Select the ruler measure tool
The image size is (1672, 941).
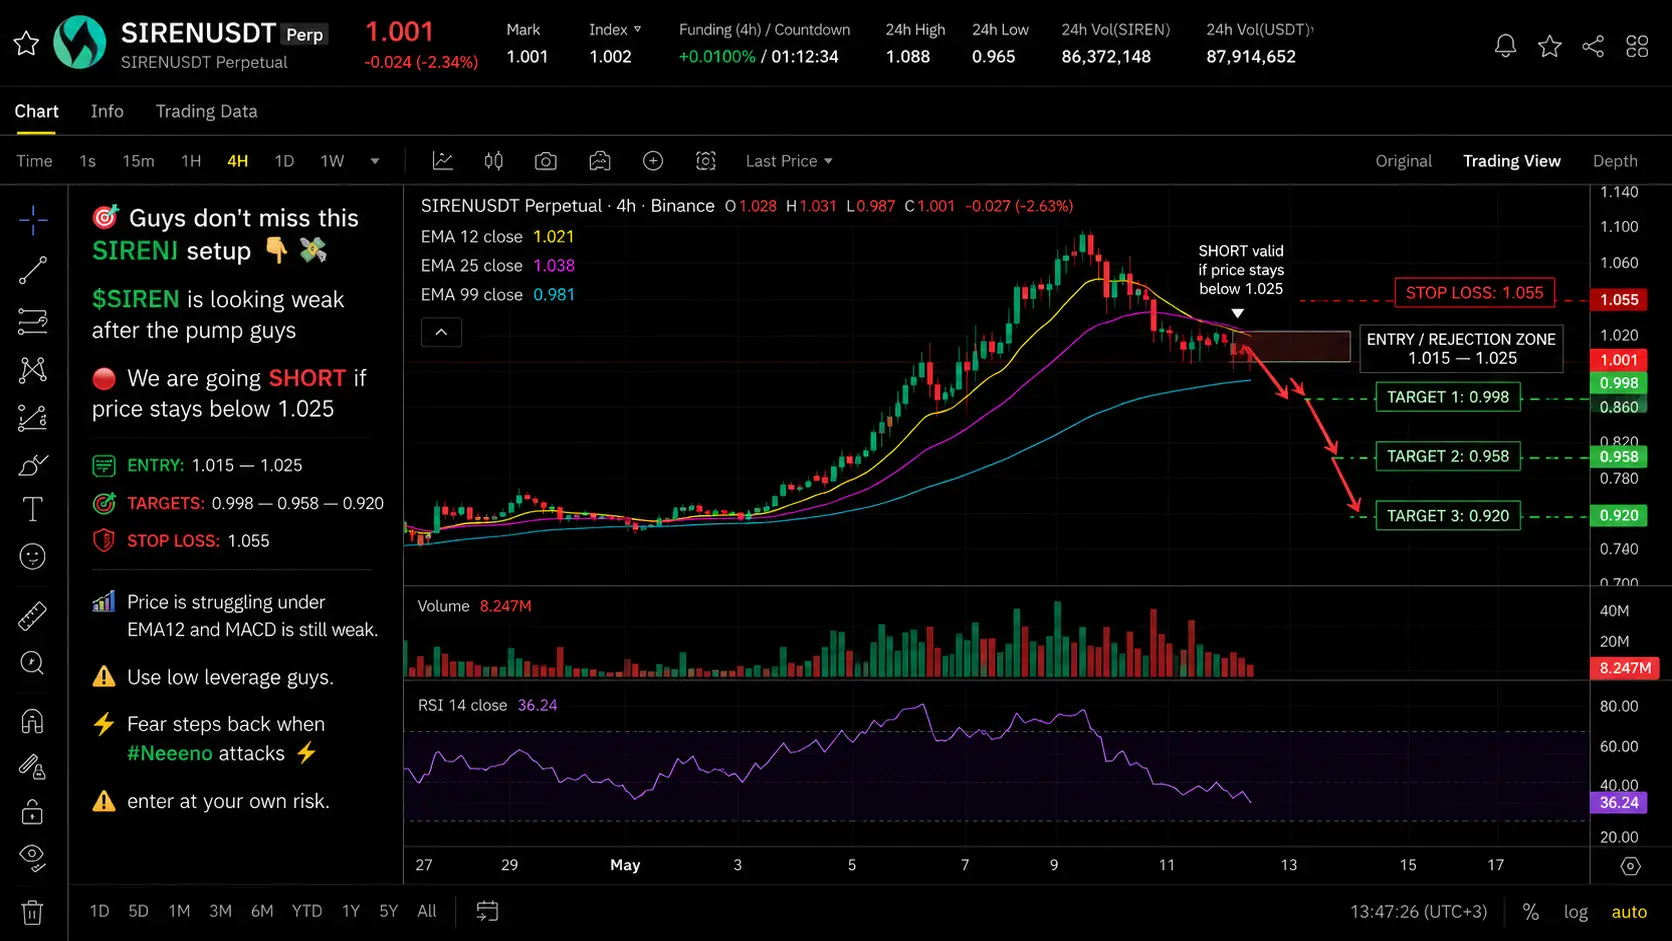(32, 616)
